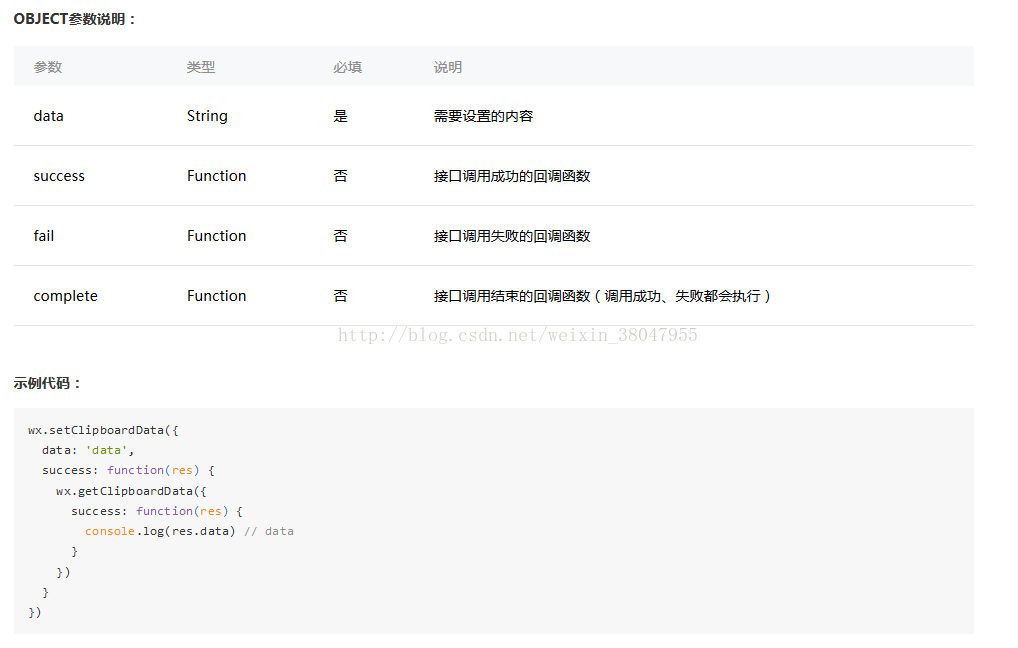The height and width of the screenshot is (648, 1018).
Task: Select the '参数' column header
Action: tap(48, 67)
